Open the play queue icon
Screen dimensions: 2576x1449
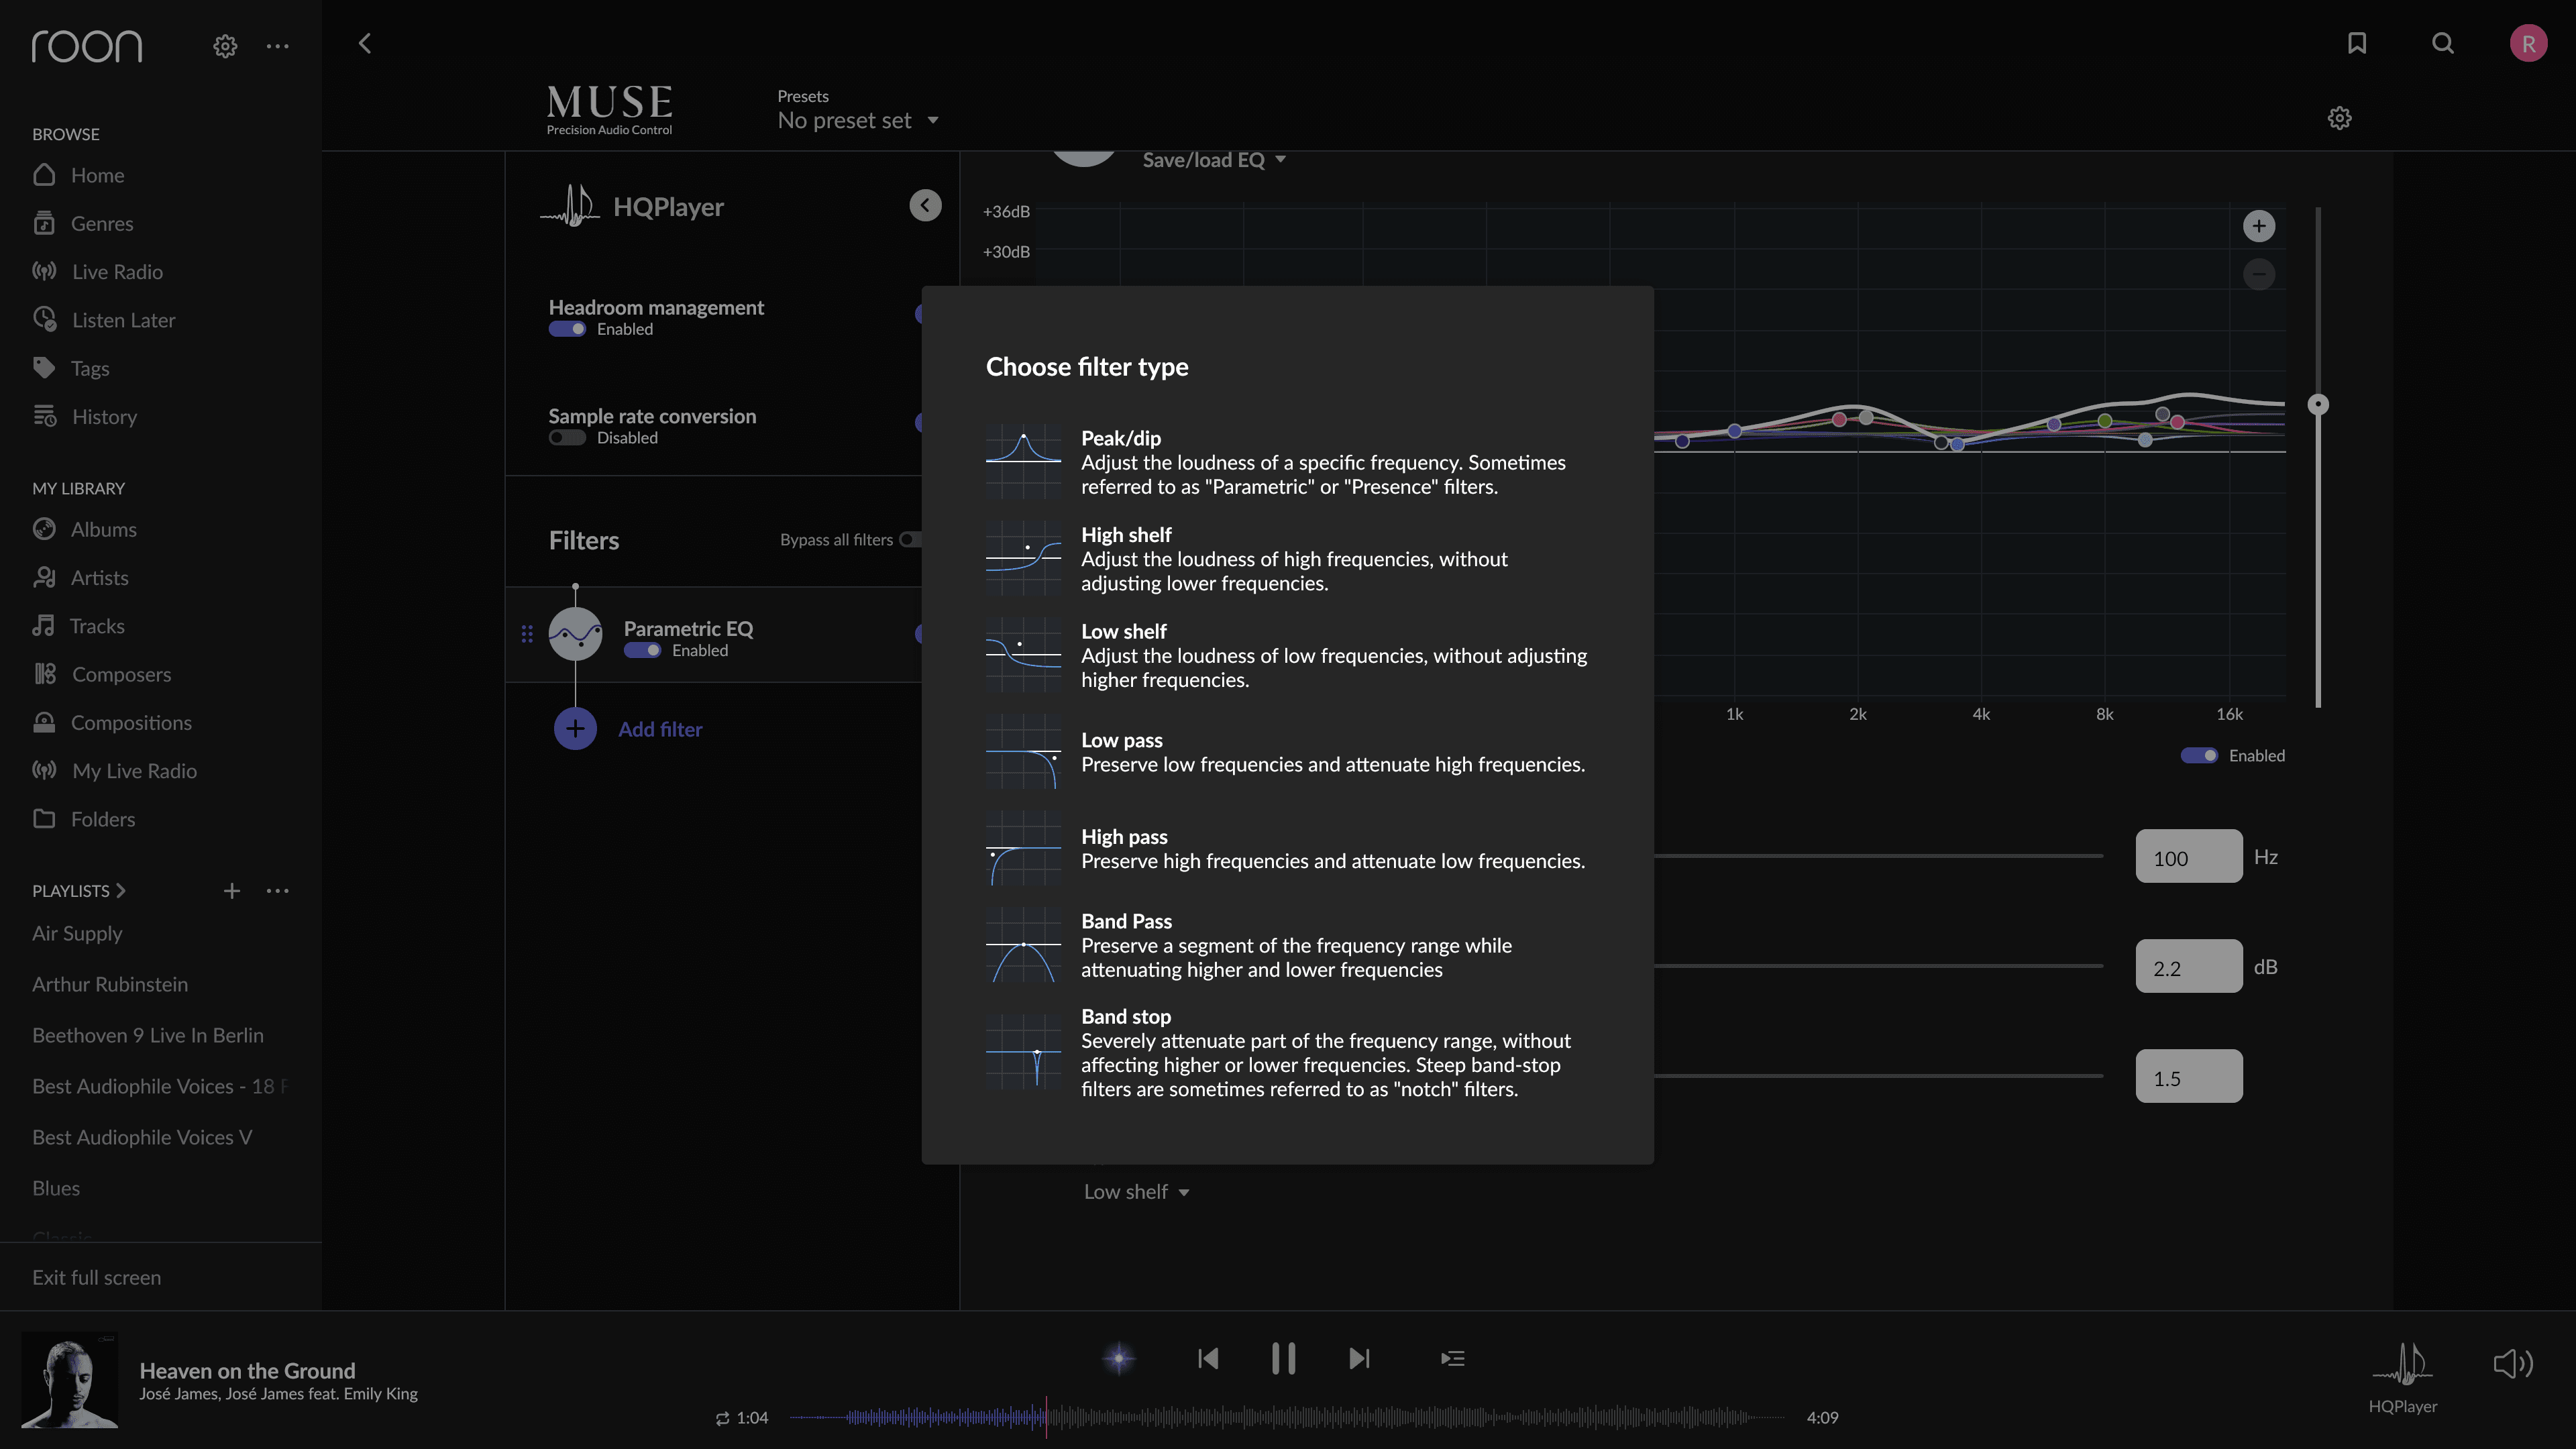[1453, 1358]
